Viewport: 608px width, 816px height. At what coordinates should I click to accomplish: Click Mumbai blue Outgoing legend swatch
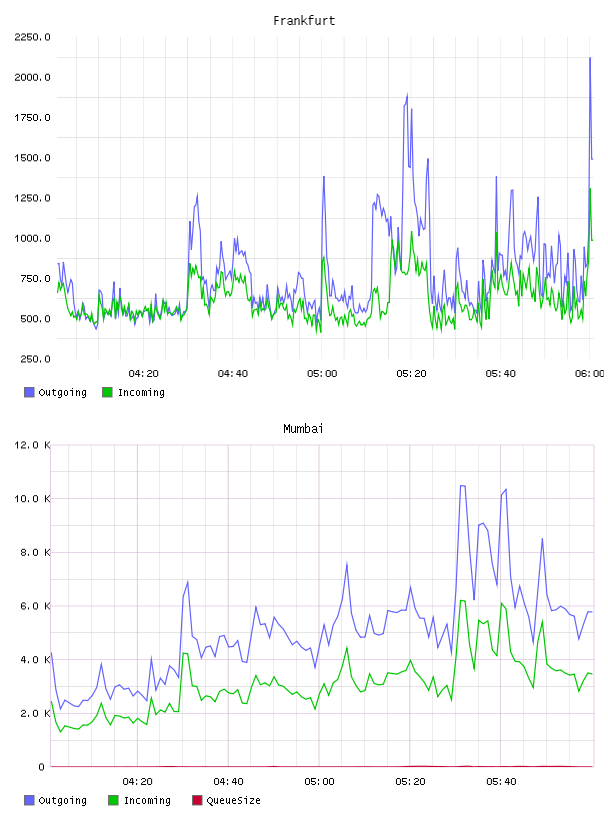click(29, 800)
